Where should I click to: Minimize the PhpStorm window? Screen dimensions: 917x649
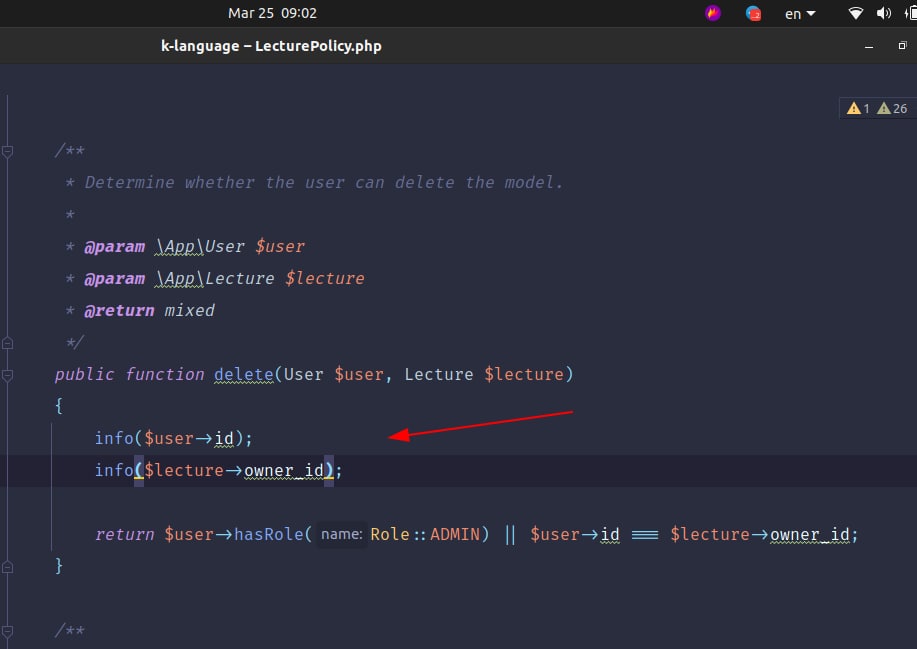869,46
